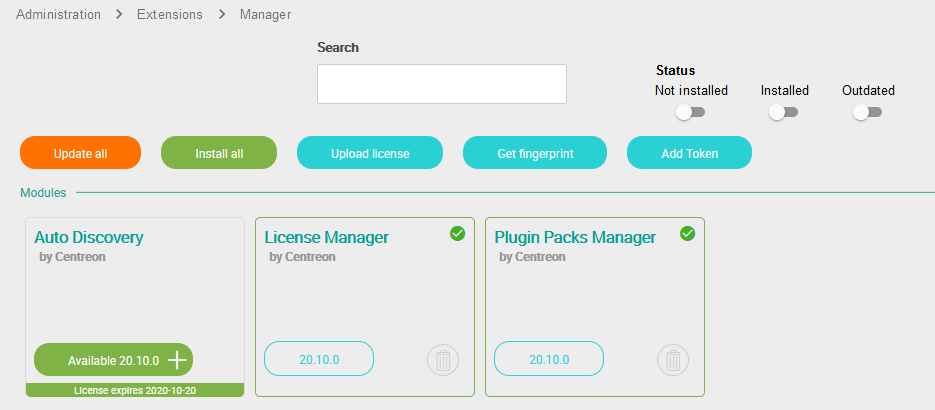Viewport: 935px width, 410px height.
Task: Toggle the Not installed status filter
Action: pos(691,113)
